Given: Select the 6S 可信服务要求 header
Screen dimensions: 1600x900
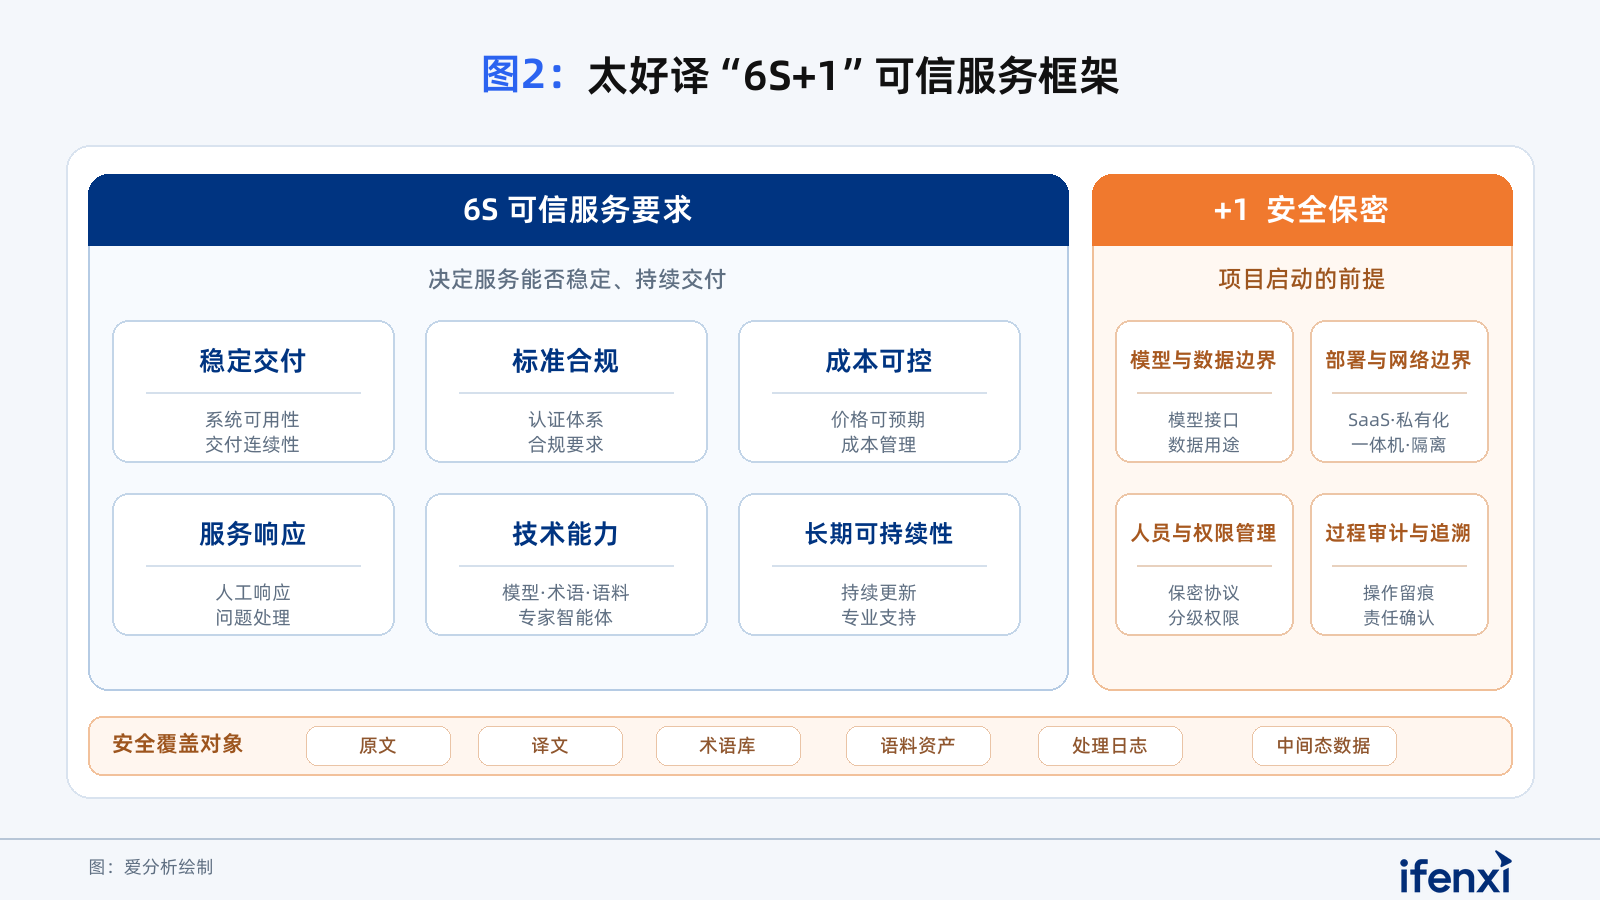Looking at the screenshot, I should 578,210.
